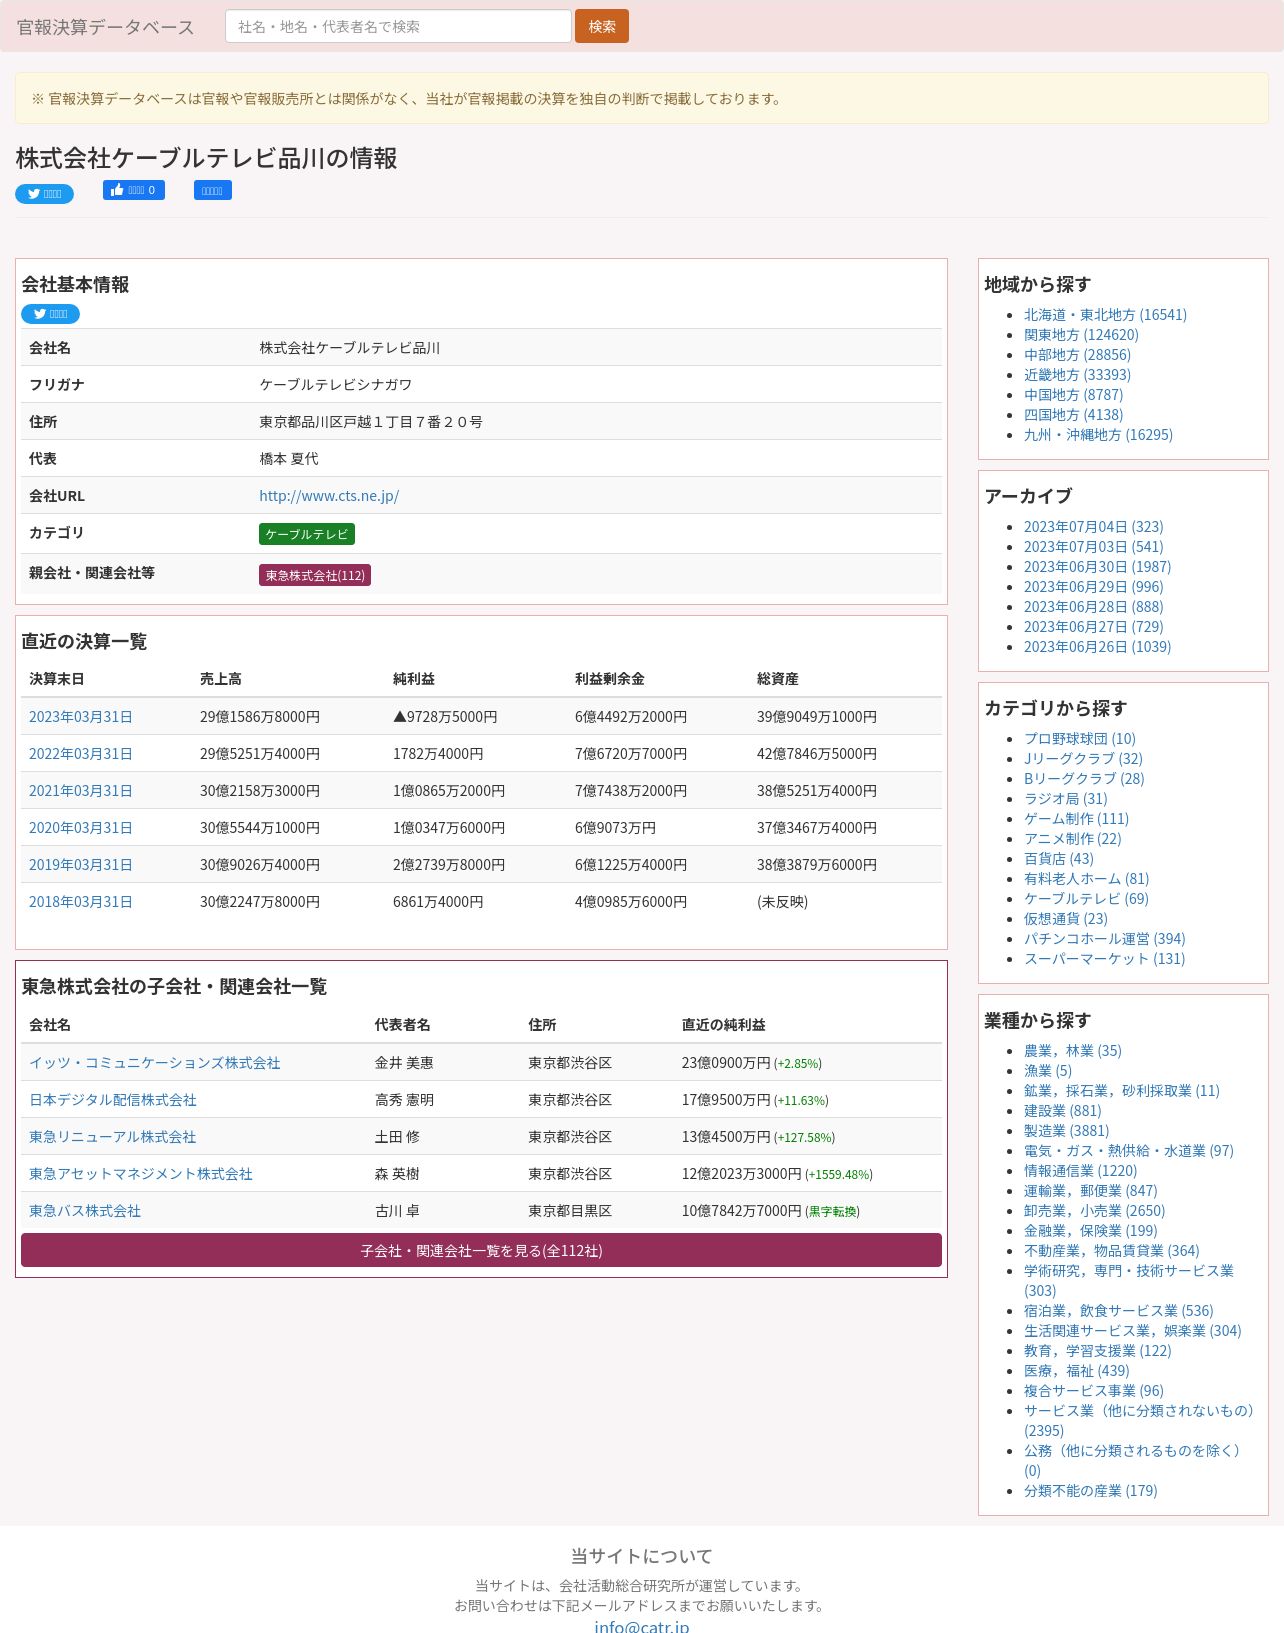This screenshot has height=1633, width=1284.
Task: Select 北海道・東北地方 (16541) region link
Action: [1105, 315]
